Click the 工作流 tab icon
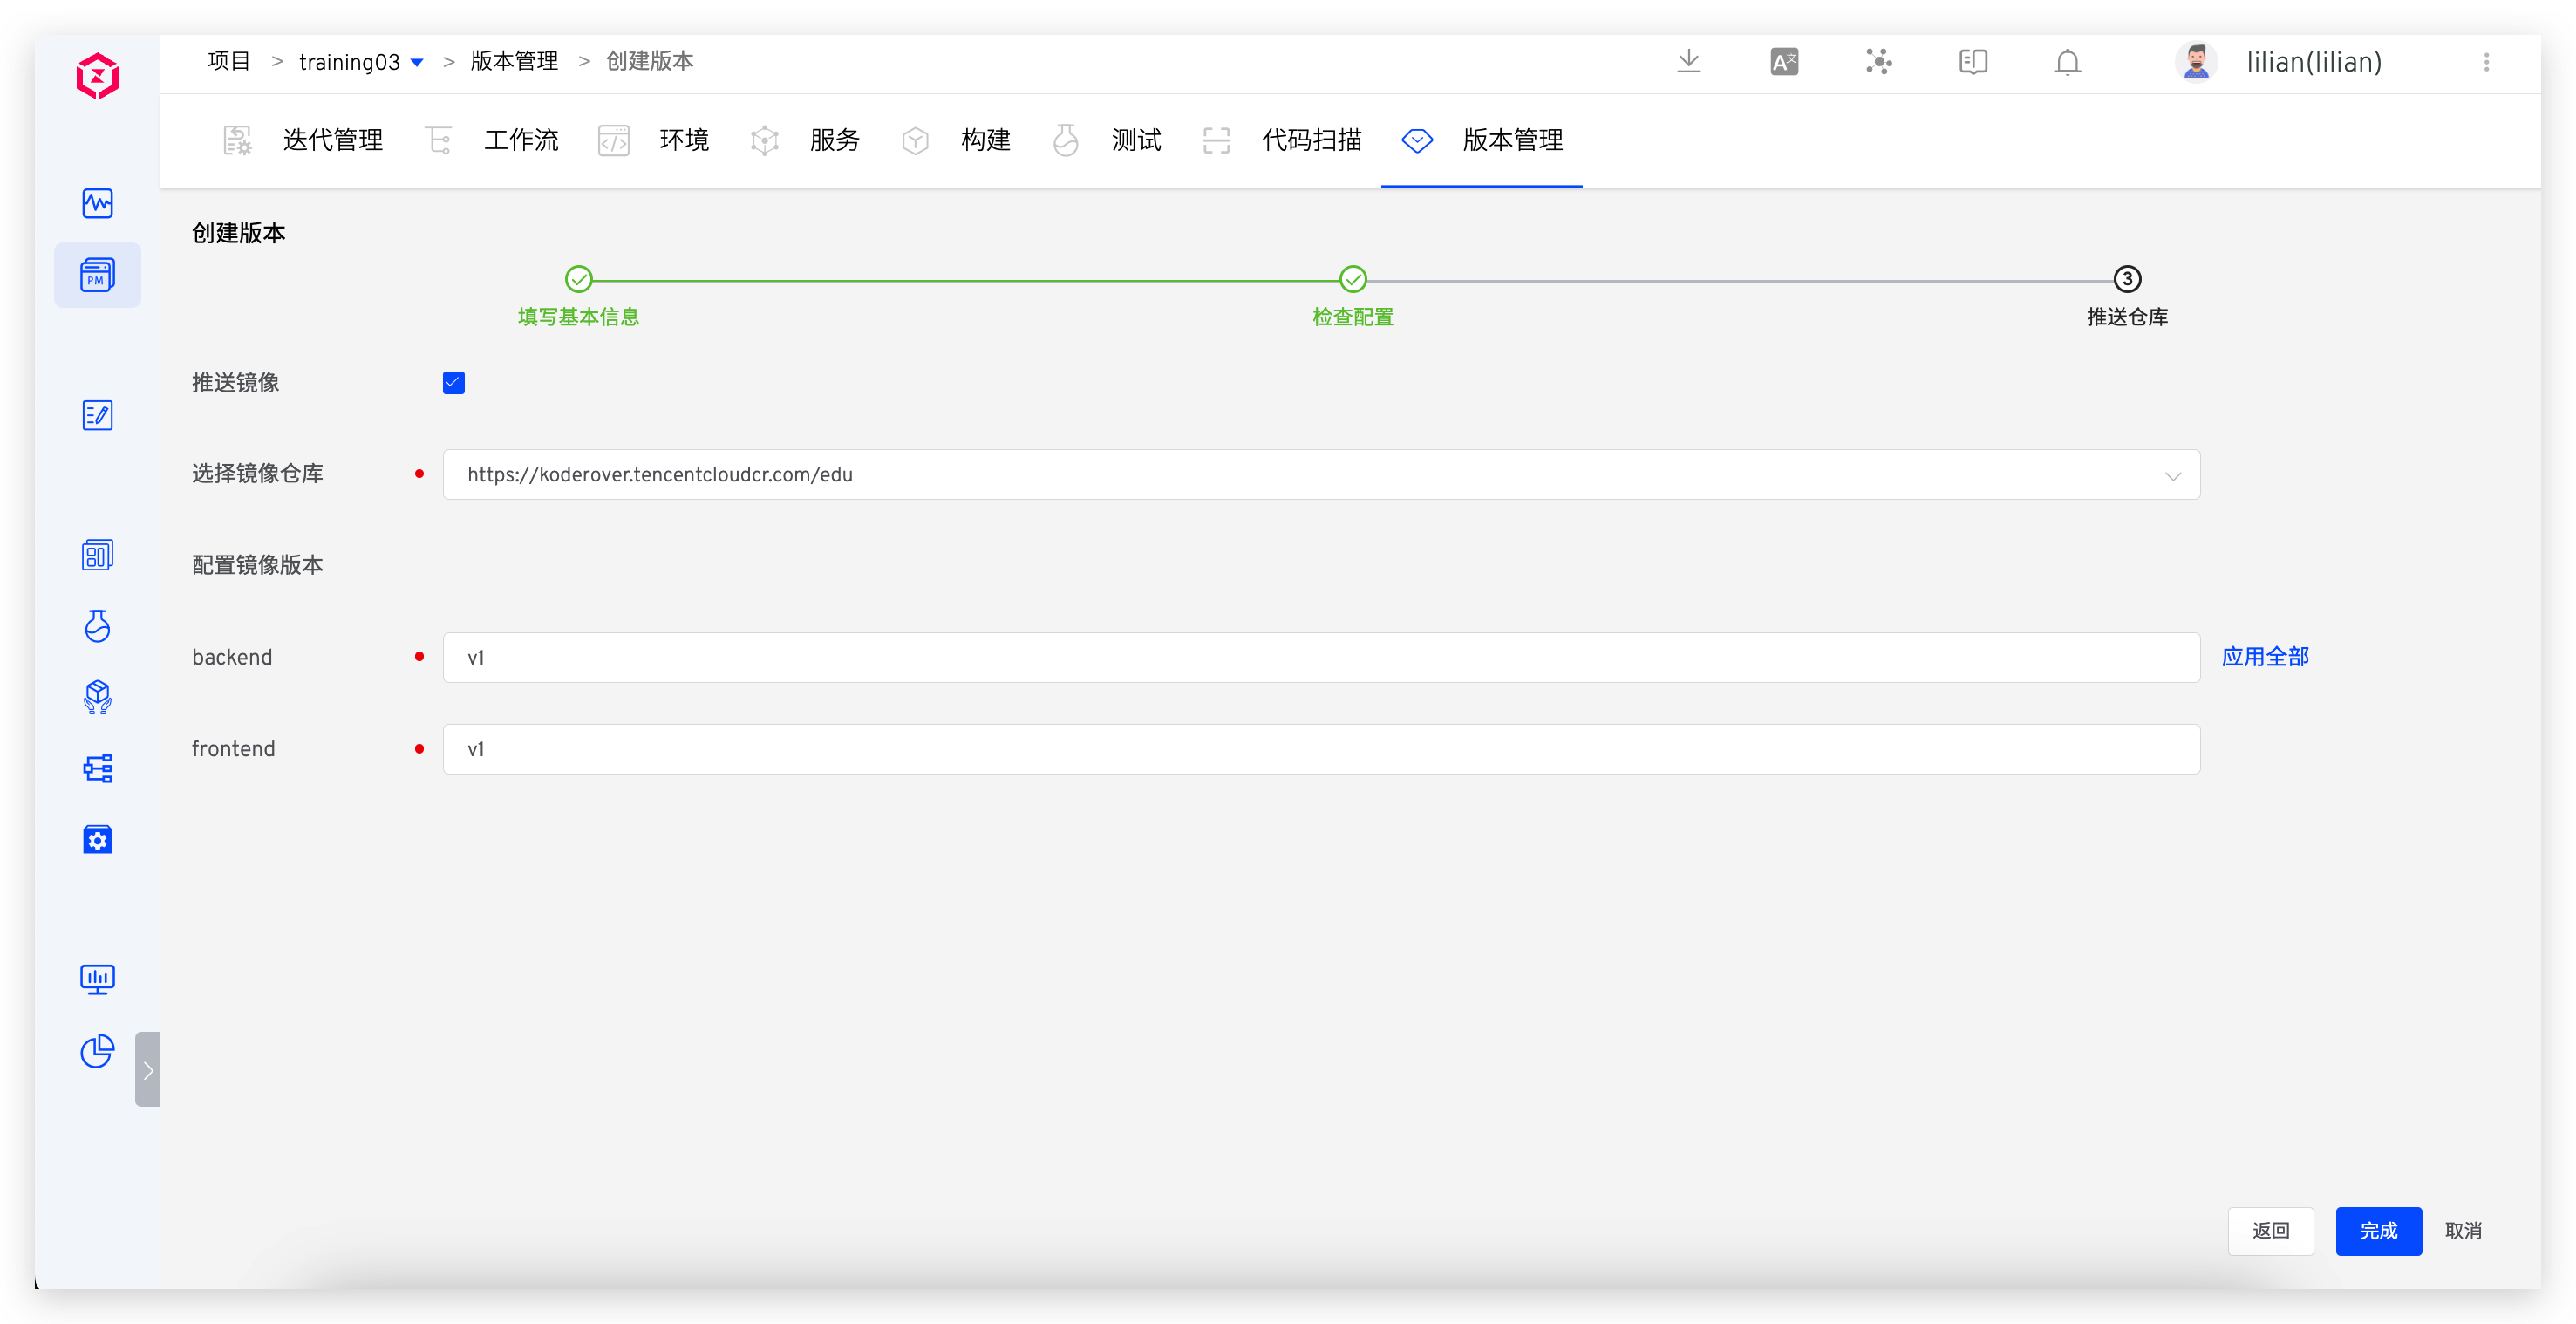Viewport: 2576px width, 1324px height. point(439,140)
